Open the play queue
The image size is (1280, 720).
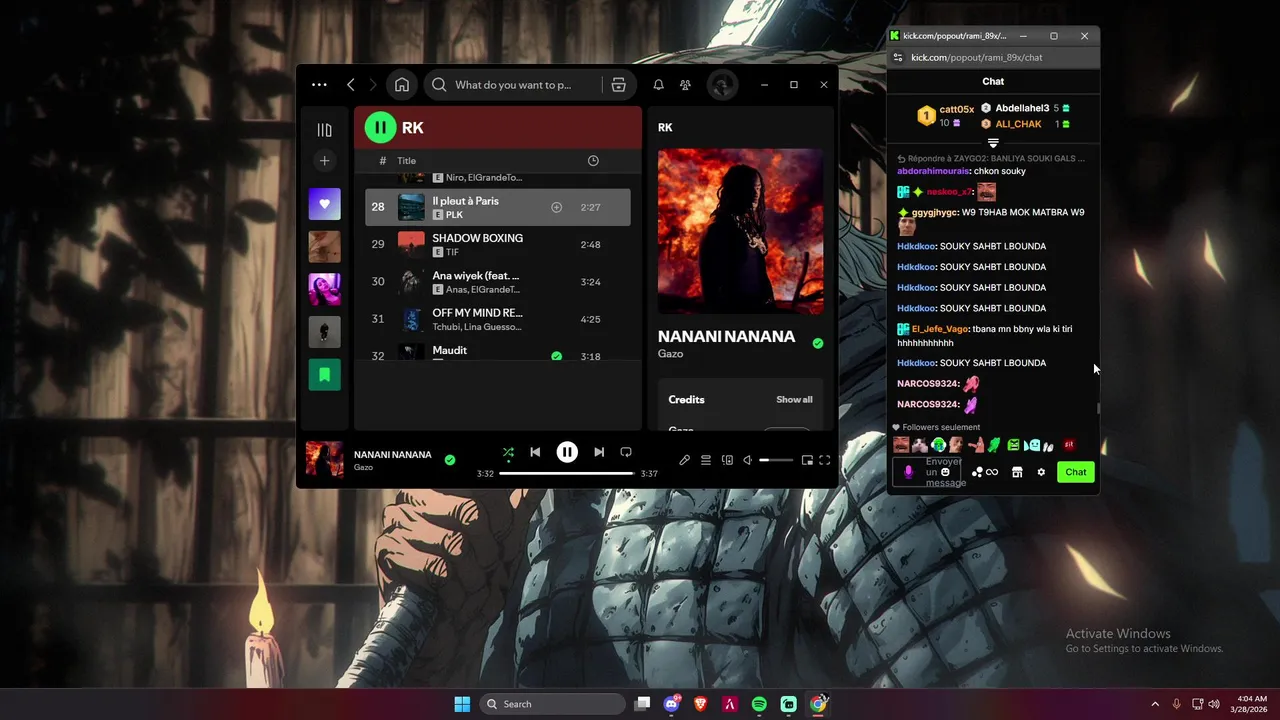click(706, 460)
